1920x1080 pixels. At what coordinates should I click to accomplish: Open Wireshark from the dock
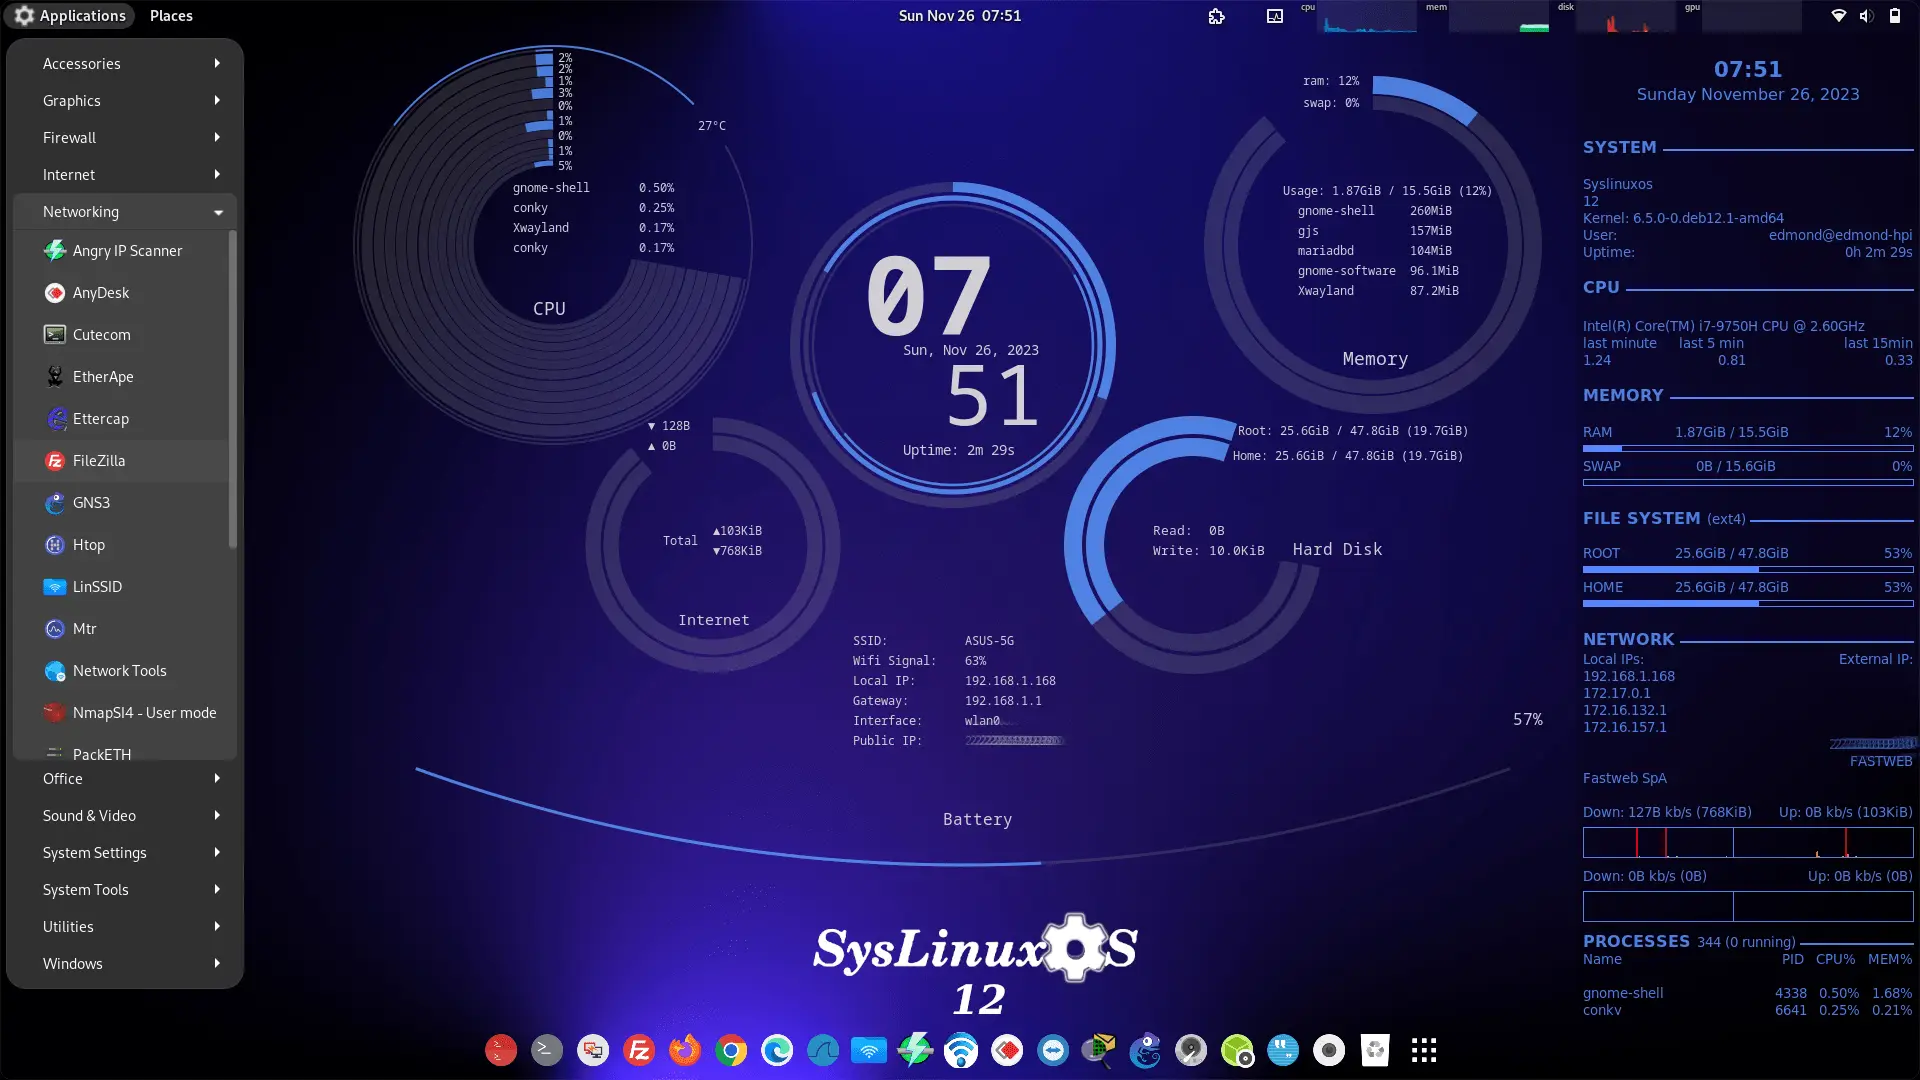pyautogui.click(x=823, y=1050)
